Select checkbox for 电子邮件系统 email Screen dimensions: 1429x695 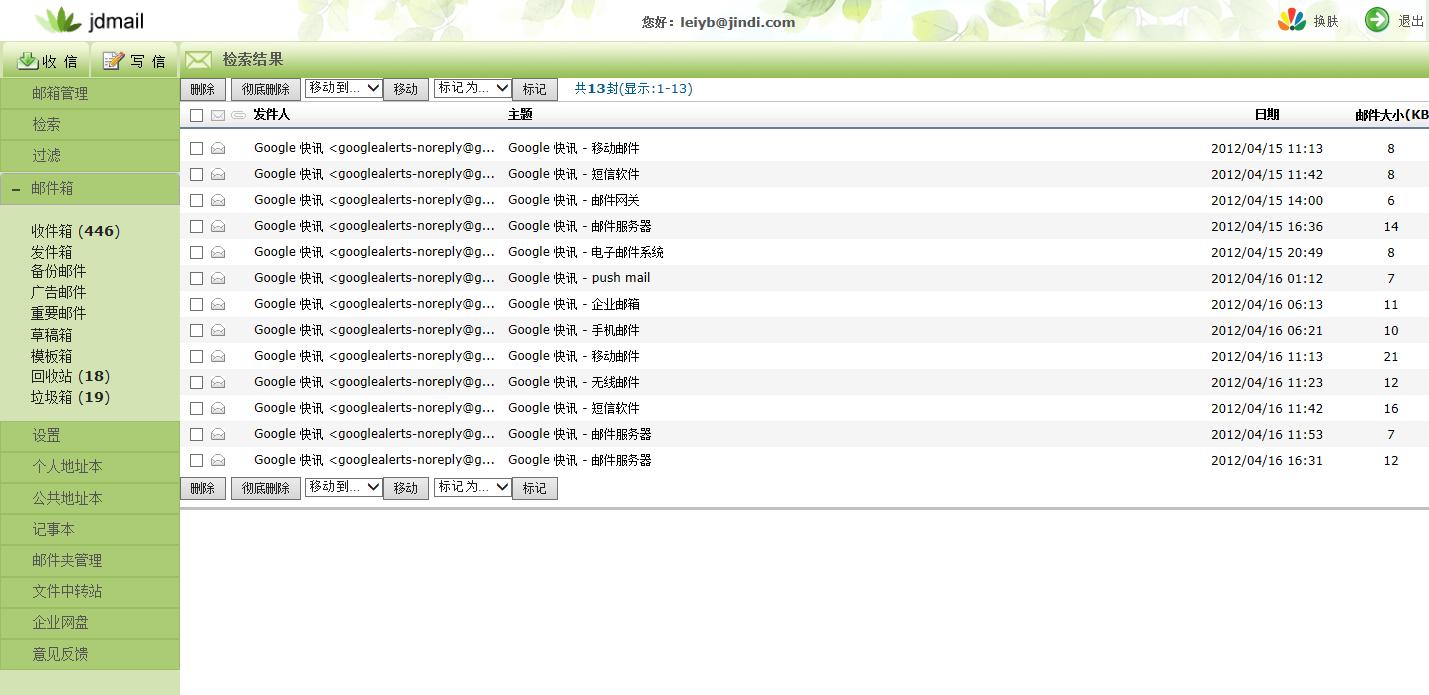pos(197,252)
